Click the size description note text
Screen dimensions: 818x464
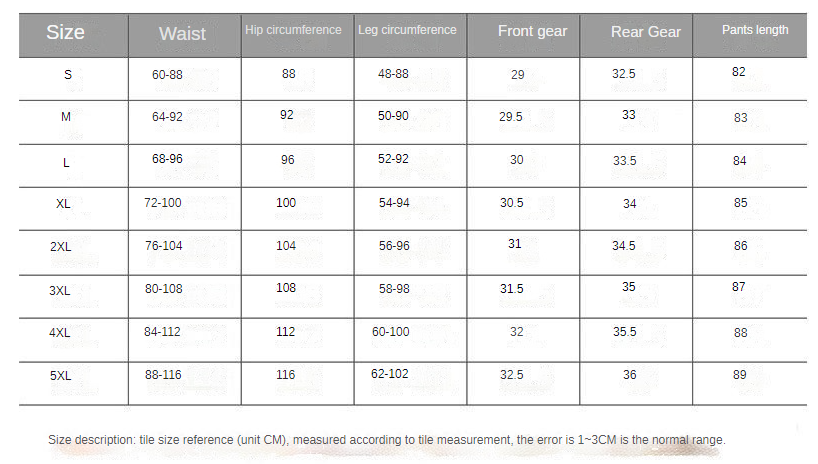pos(386,440)
